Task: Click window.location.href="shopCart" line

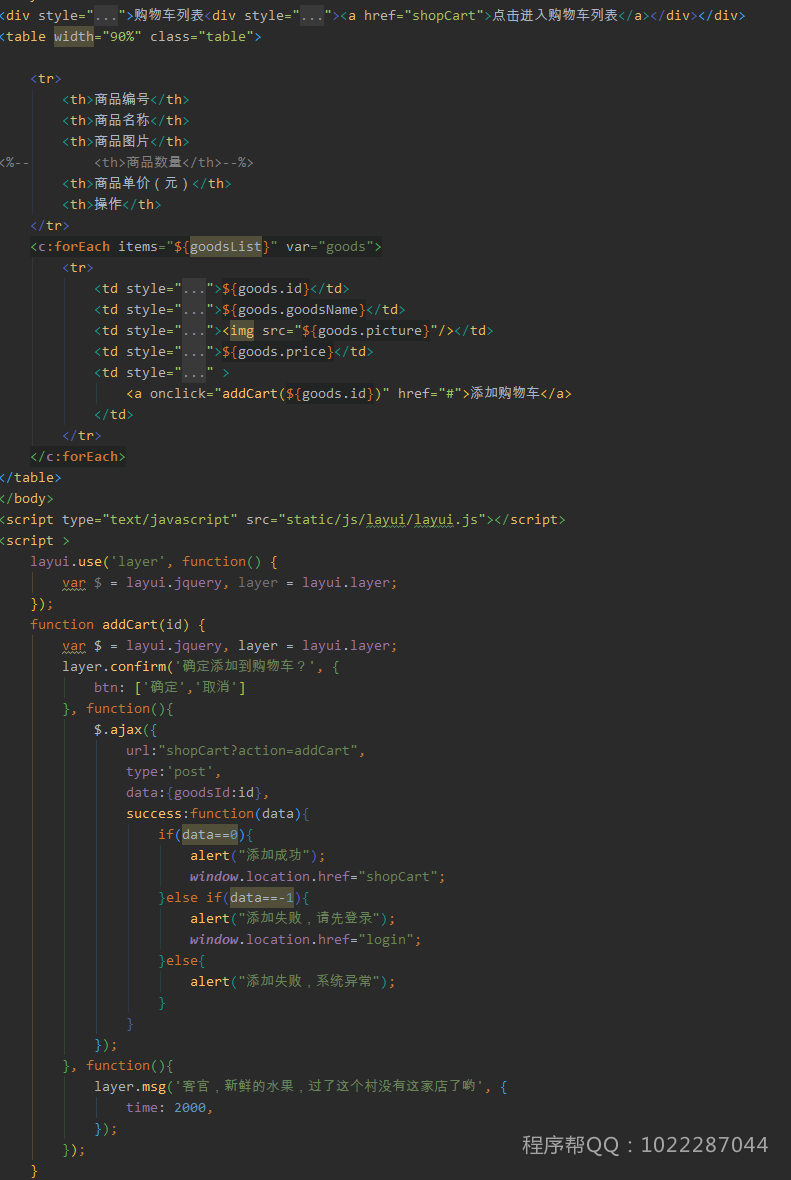Action: tap(318, 877)
